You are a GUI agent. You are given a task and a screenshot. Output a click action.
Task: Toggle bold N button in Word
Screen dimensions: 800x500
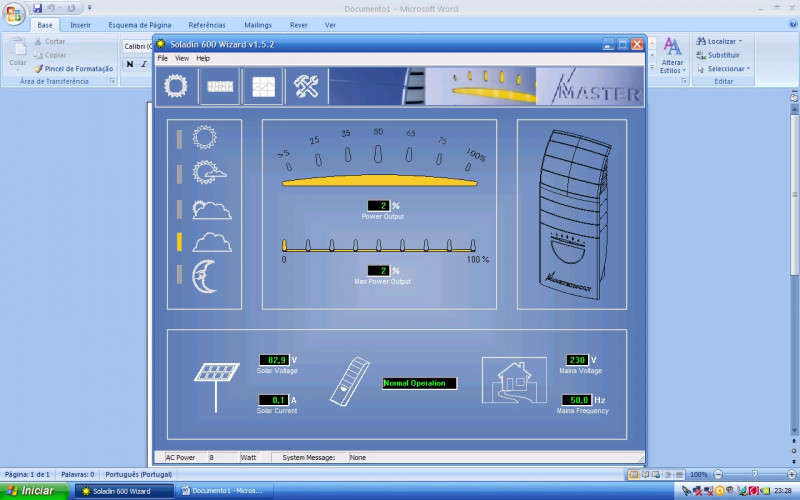click(130, 64)
